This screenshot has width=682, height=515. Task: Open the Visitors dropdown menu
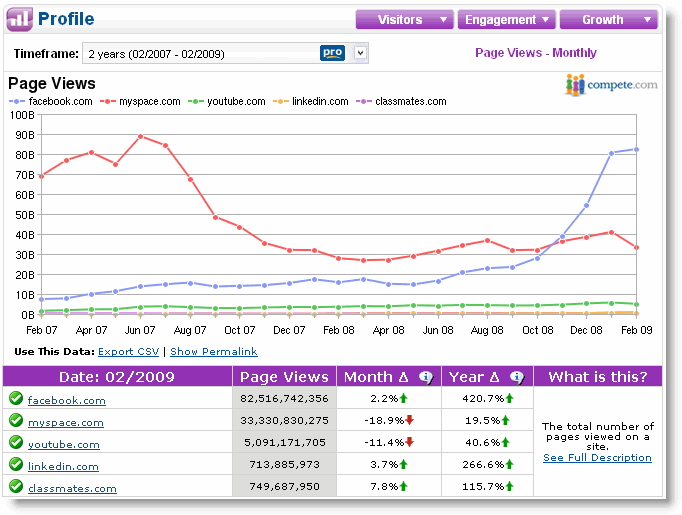pyautogui.click(x=405, y=20)
